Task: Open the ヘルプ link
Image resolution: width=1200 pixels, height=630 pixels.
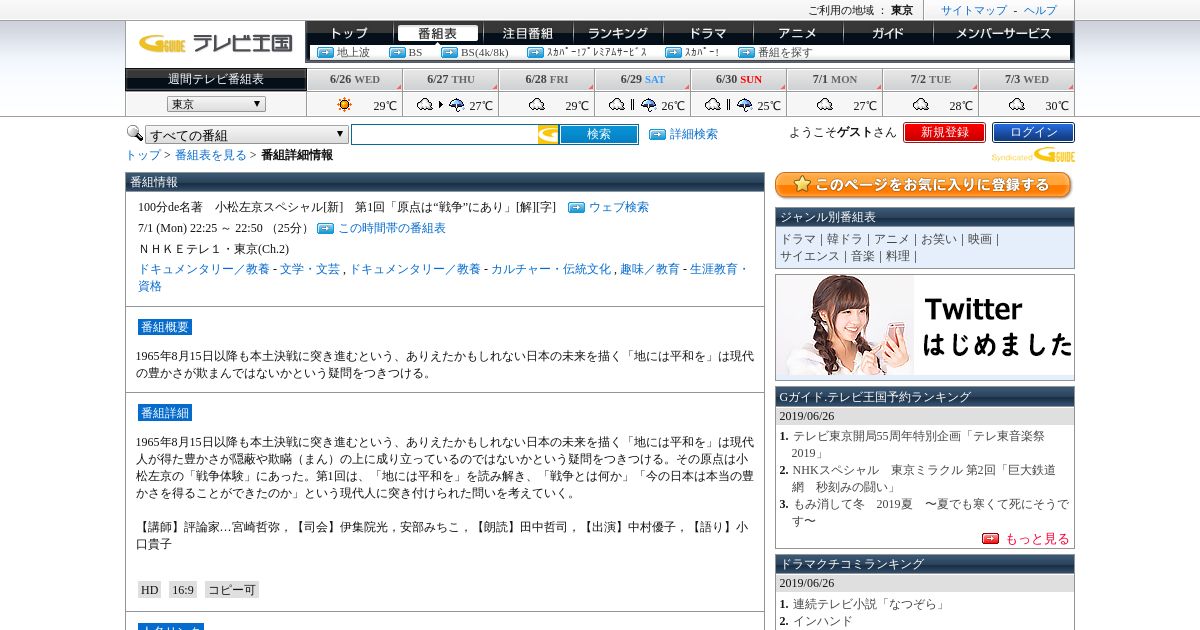Action: click(1040, 10)
